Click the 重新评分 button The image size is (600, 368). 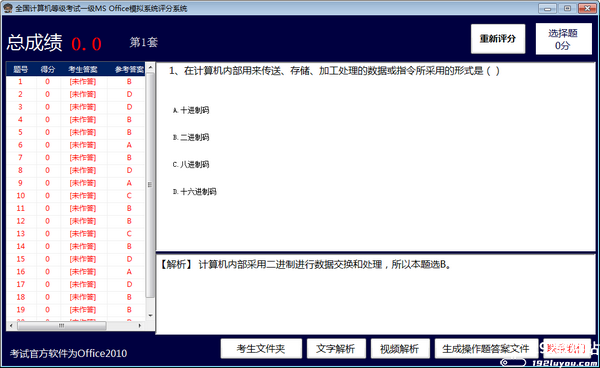[498, 39]
